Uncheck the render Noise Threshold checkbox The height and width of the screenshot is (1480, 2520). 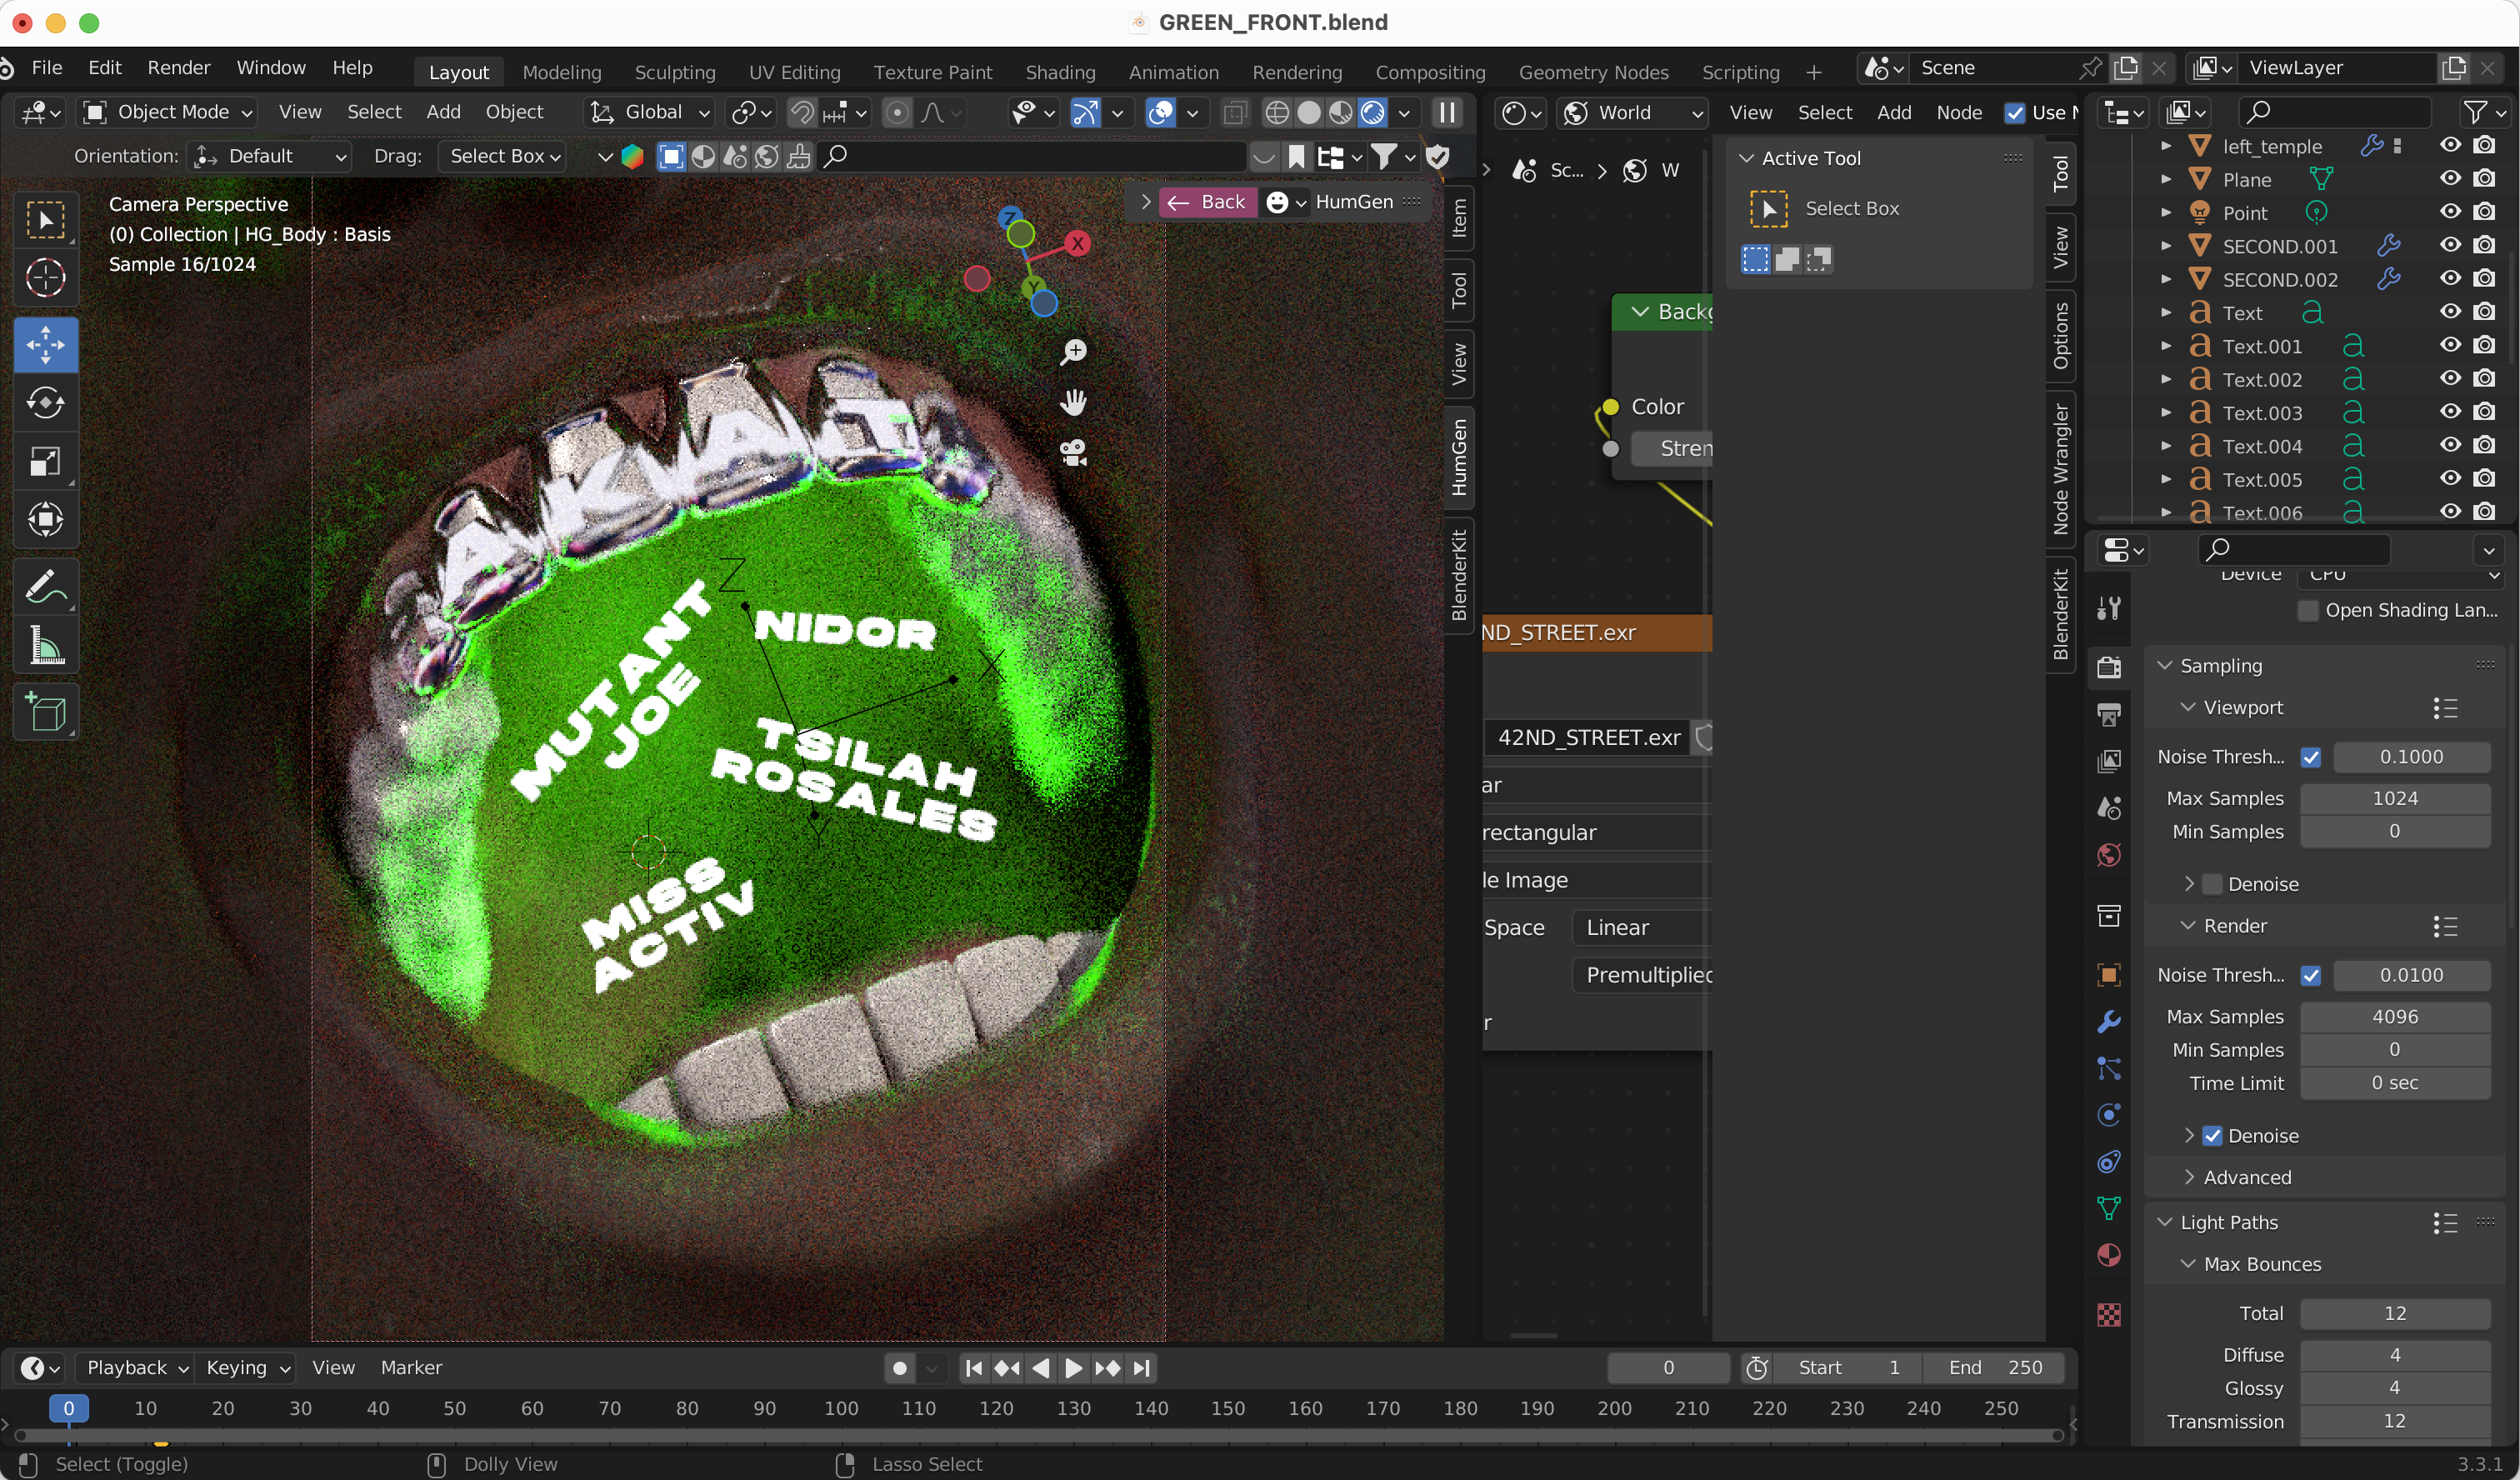(2310, 975)
